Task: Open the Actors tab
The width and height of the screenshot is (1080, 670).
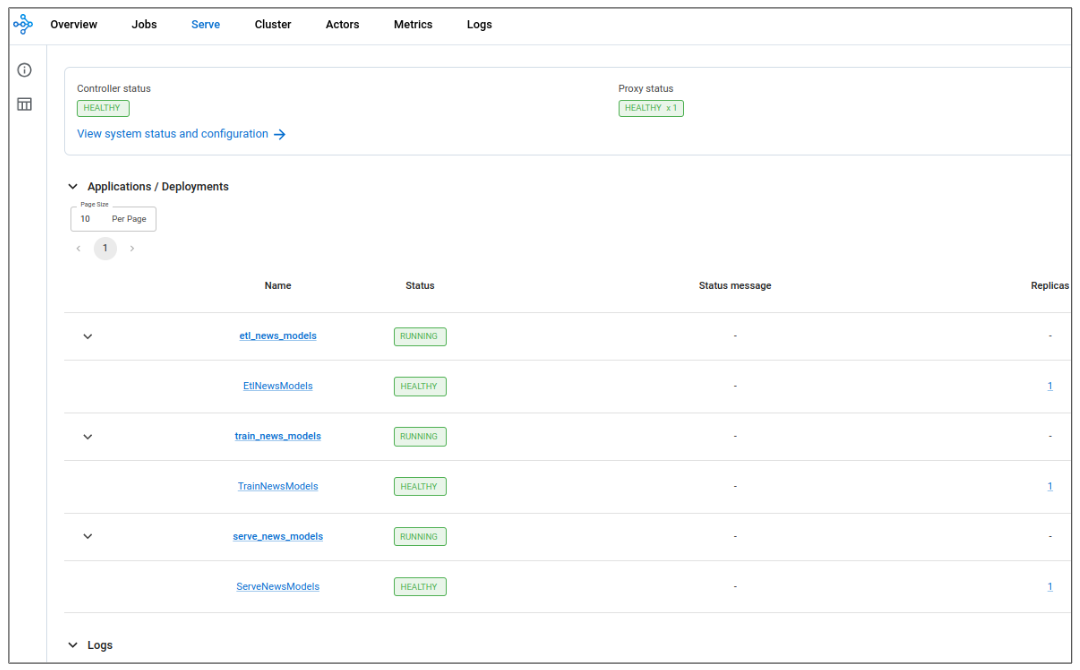Action: pyautogui.click(x=342, y=25)
